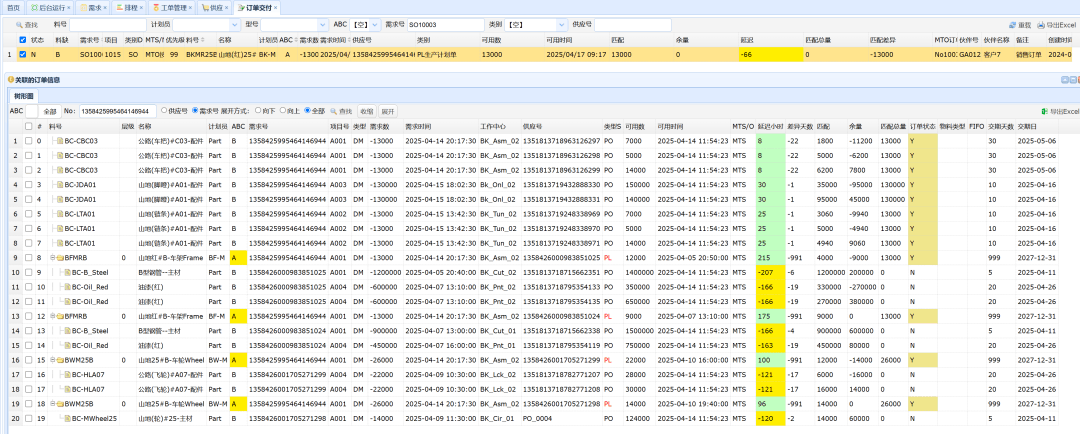Click the Excel export icon in tree panel

(1045, 111)
